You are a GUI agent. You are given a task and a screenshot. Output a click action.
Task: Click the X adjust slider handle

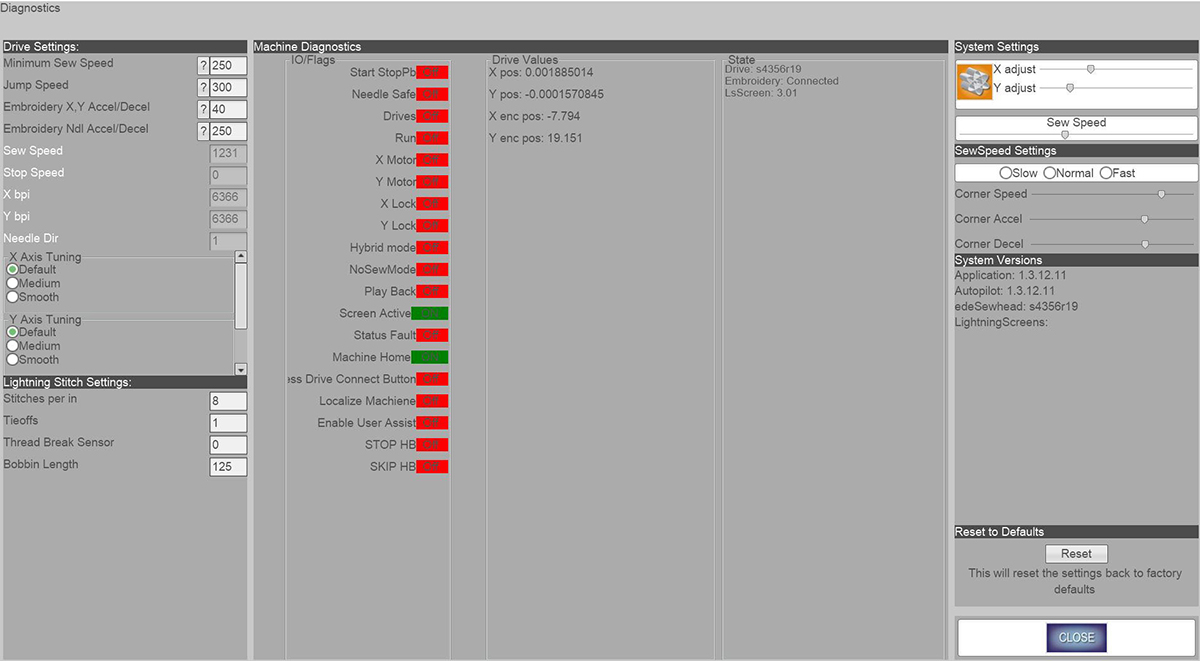1091,69
